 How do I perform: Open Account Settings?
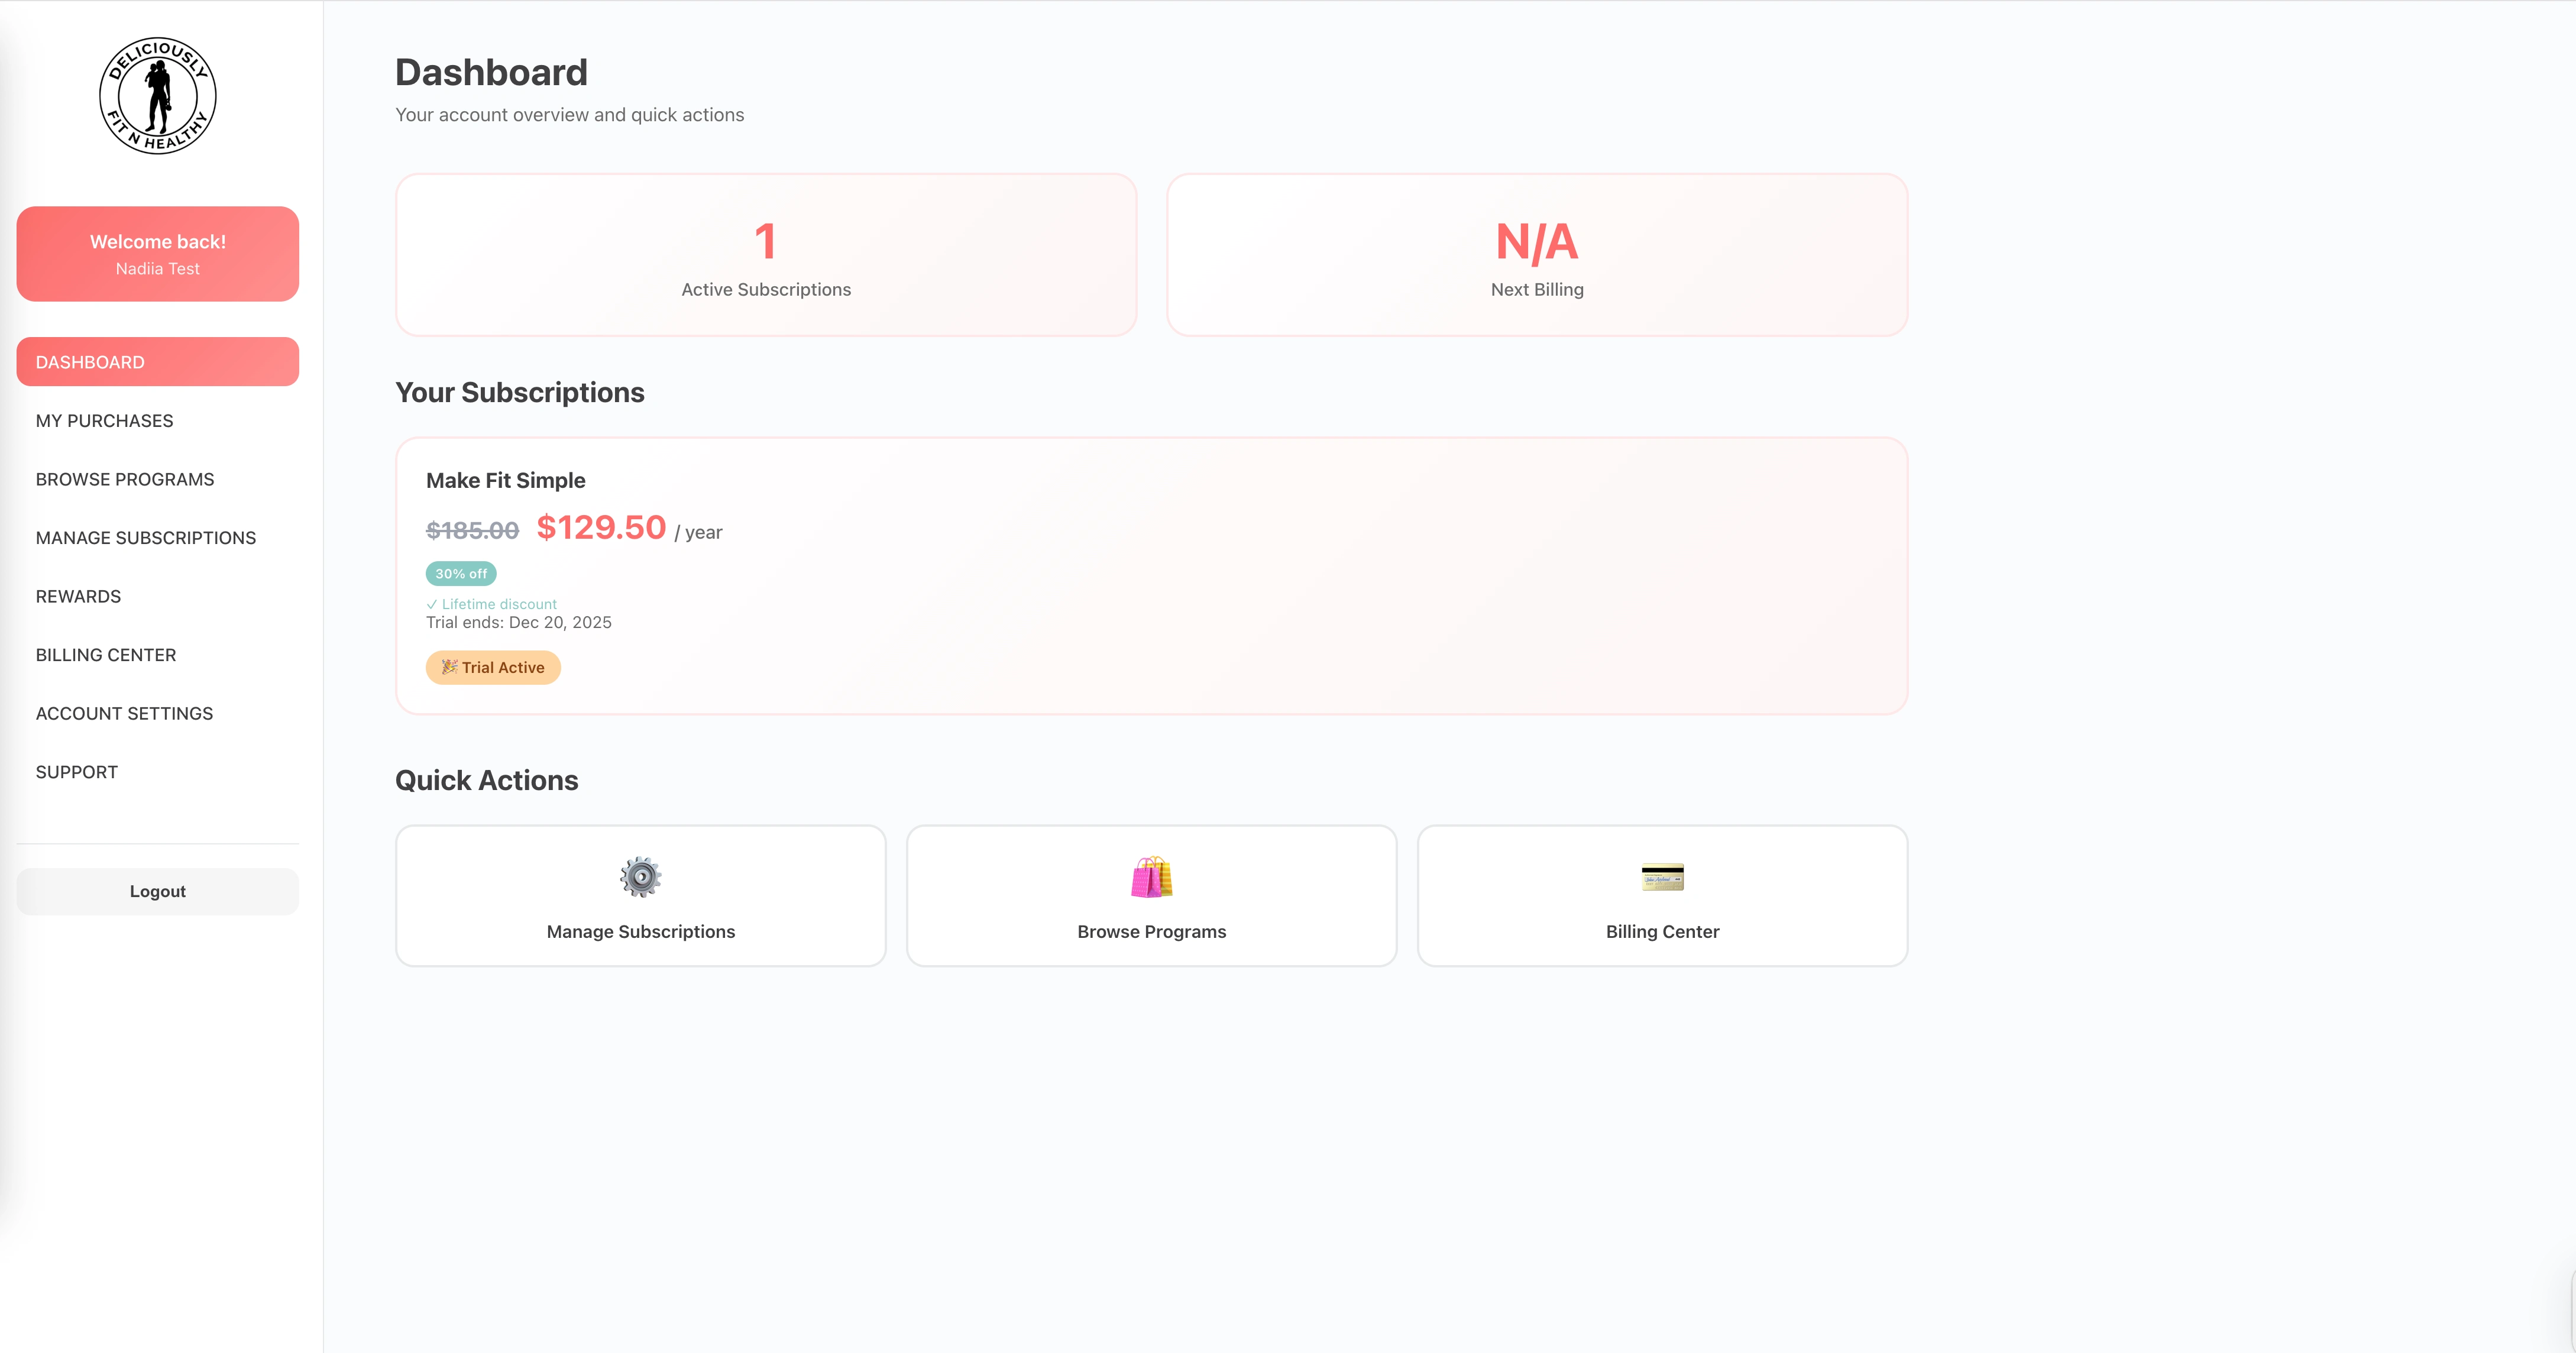[124, 713]
